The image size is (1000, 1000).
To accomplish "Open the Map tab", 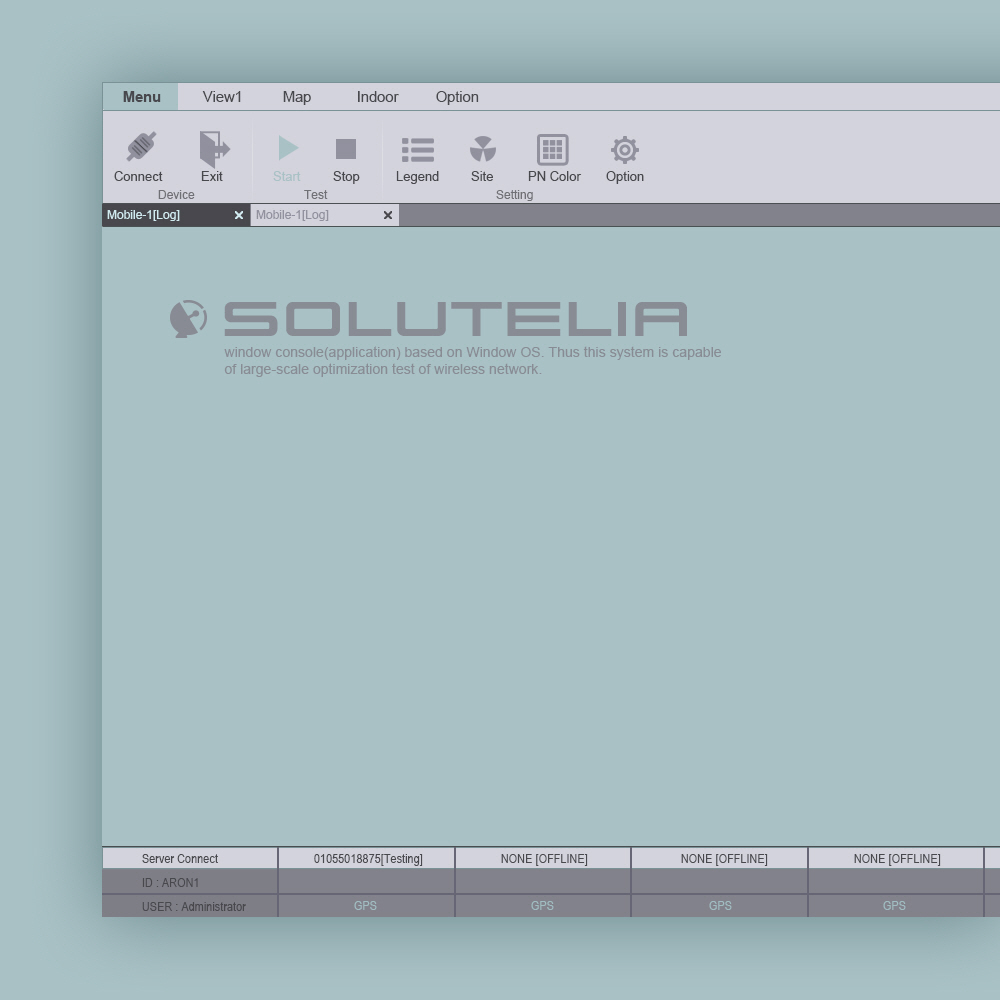I will (x=297, y=97).
